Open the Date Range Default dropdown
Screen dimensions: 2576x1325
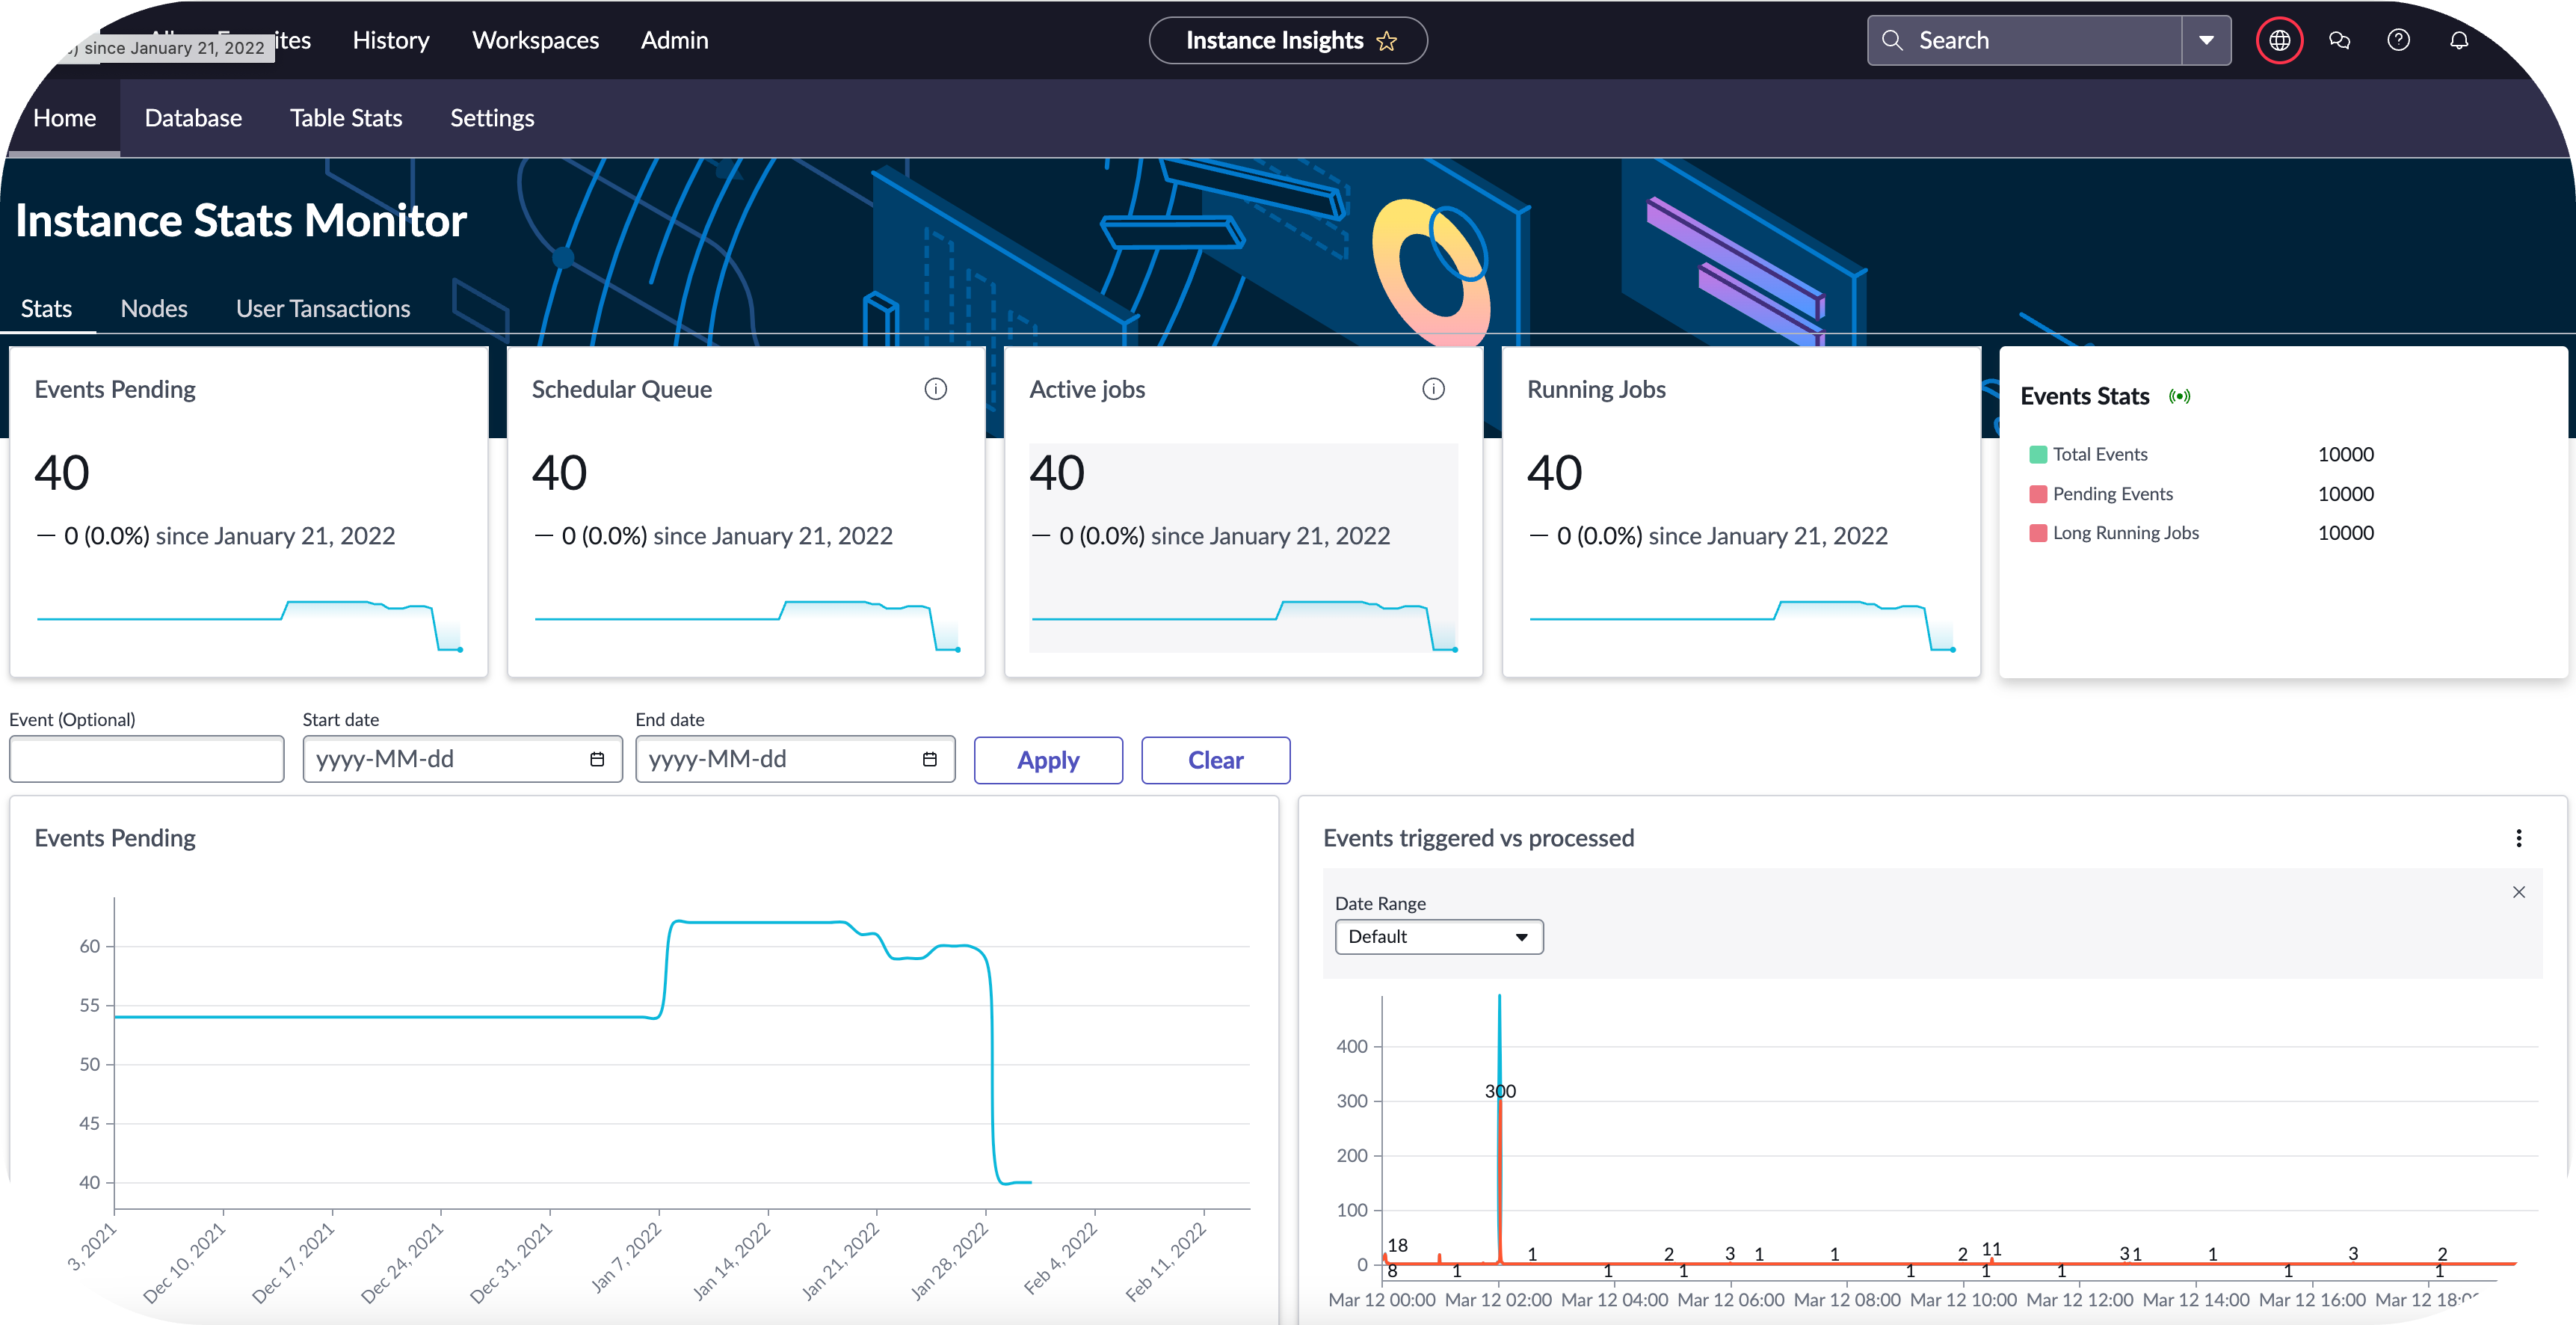point(1438,936)
